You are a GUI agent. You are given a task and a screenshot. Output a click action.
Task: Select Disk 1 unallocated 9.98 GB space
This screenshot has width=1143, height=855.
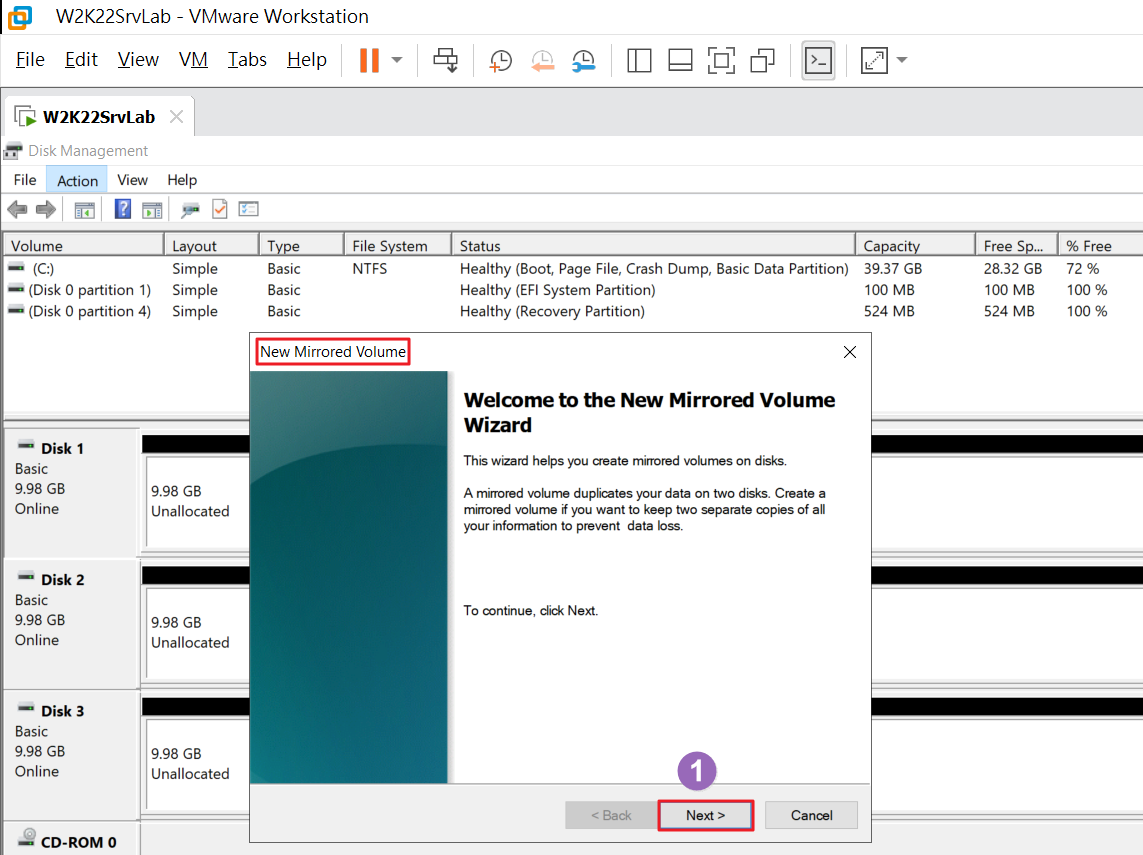(x=197, y=501)
